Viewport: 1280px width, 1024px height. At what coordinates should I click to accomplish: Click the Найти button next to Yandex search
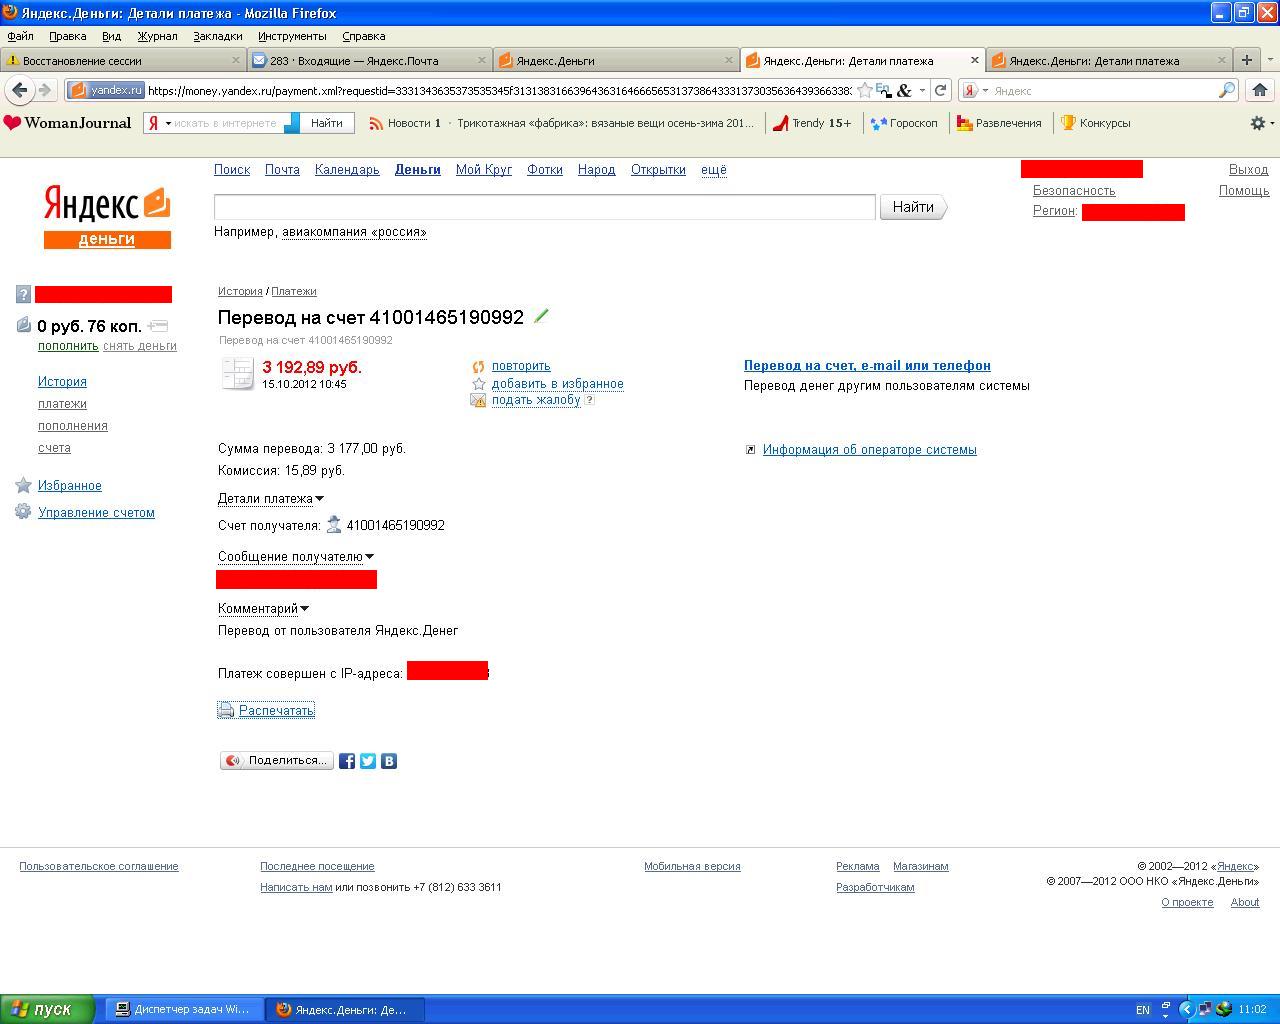pos(913,207)
